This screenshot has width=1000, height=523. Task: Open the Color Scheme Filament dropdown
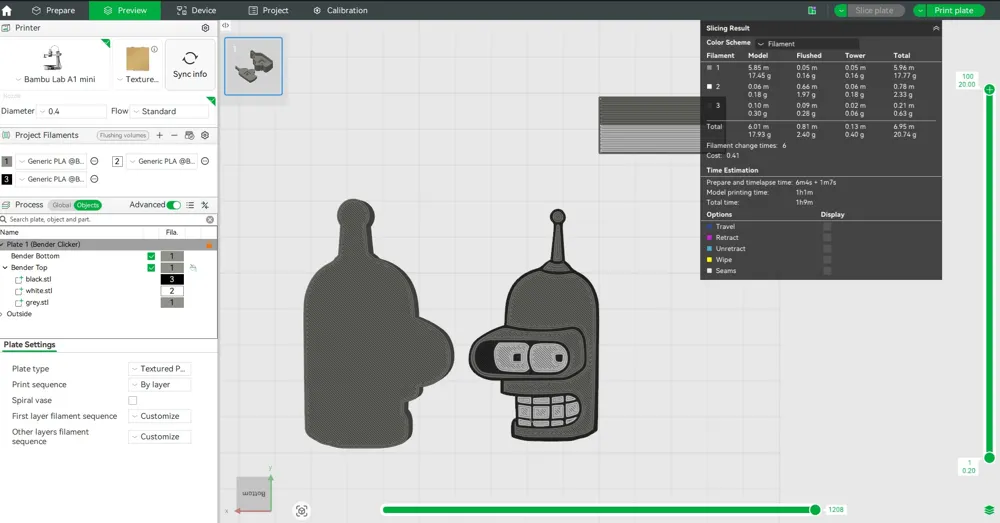[x=807, y=44]
